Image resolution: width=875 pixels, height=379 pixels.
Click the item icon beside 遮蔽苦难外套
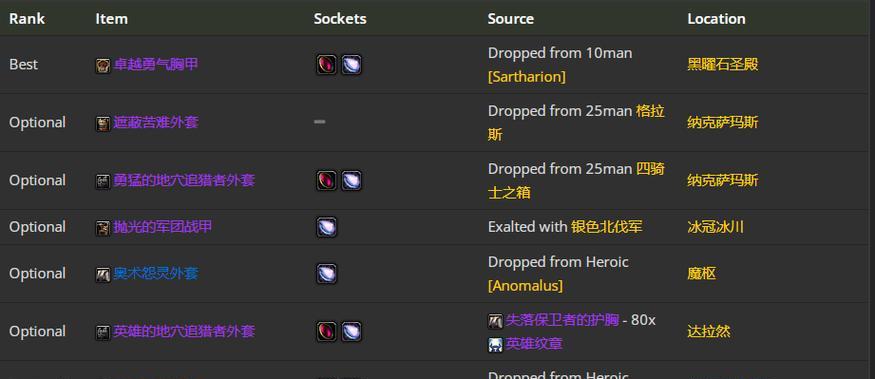pos(103,124)
